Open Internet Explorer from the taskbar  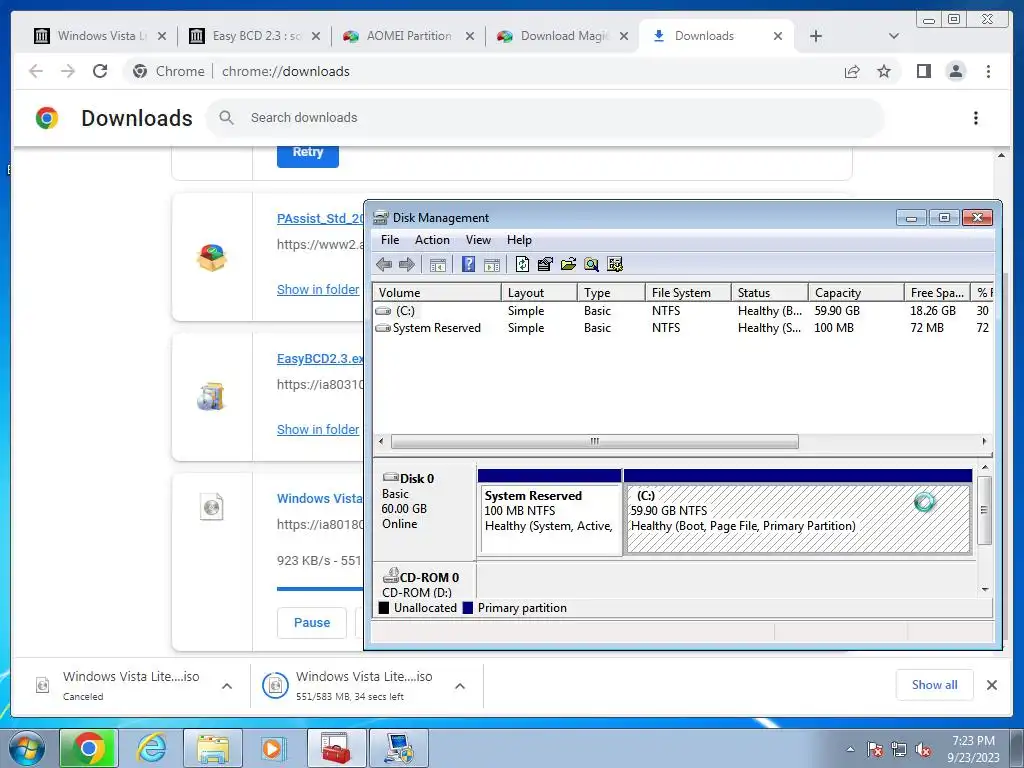click(x=152, y=748)
